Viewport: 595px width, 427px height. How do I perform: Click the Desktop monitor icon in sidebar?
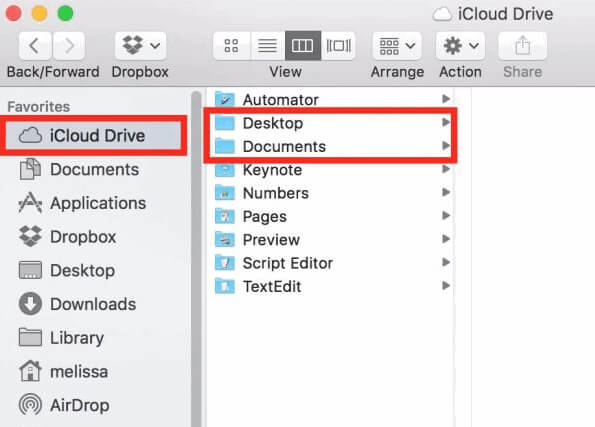point(30,270)
